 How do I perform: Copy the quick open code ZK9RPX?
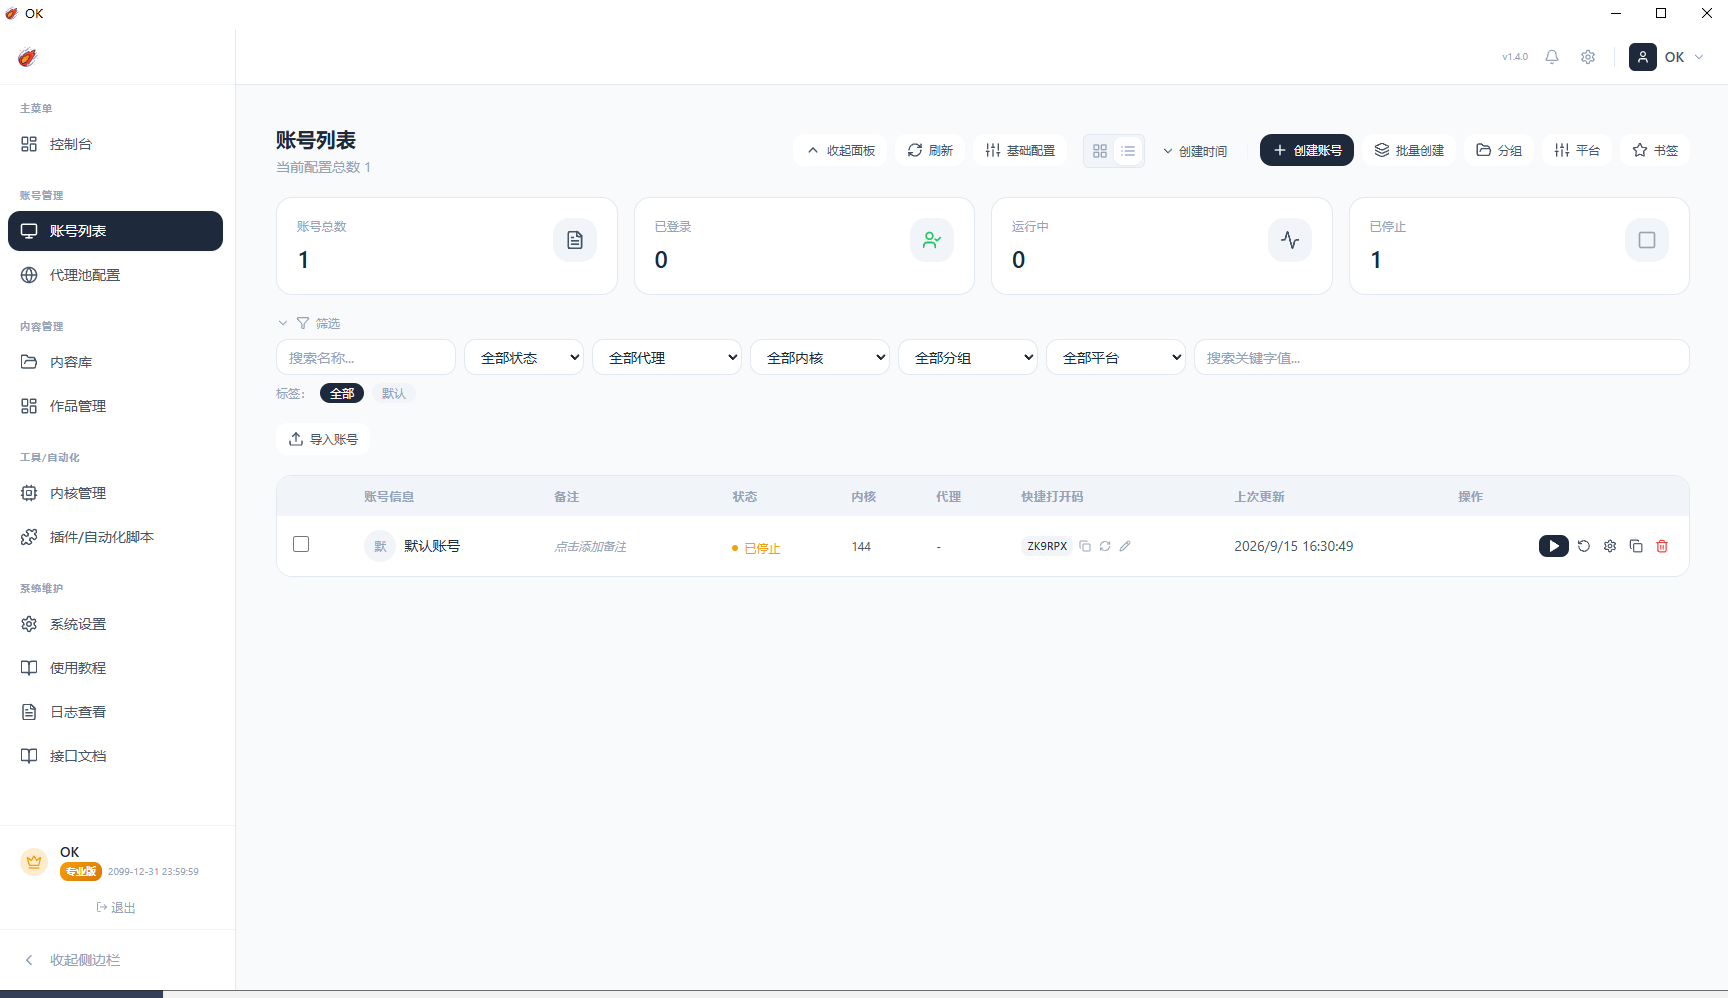1085,546
